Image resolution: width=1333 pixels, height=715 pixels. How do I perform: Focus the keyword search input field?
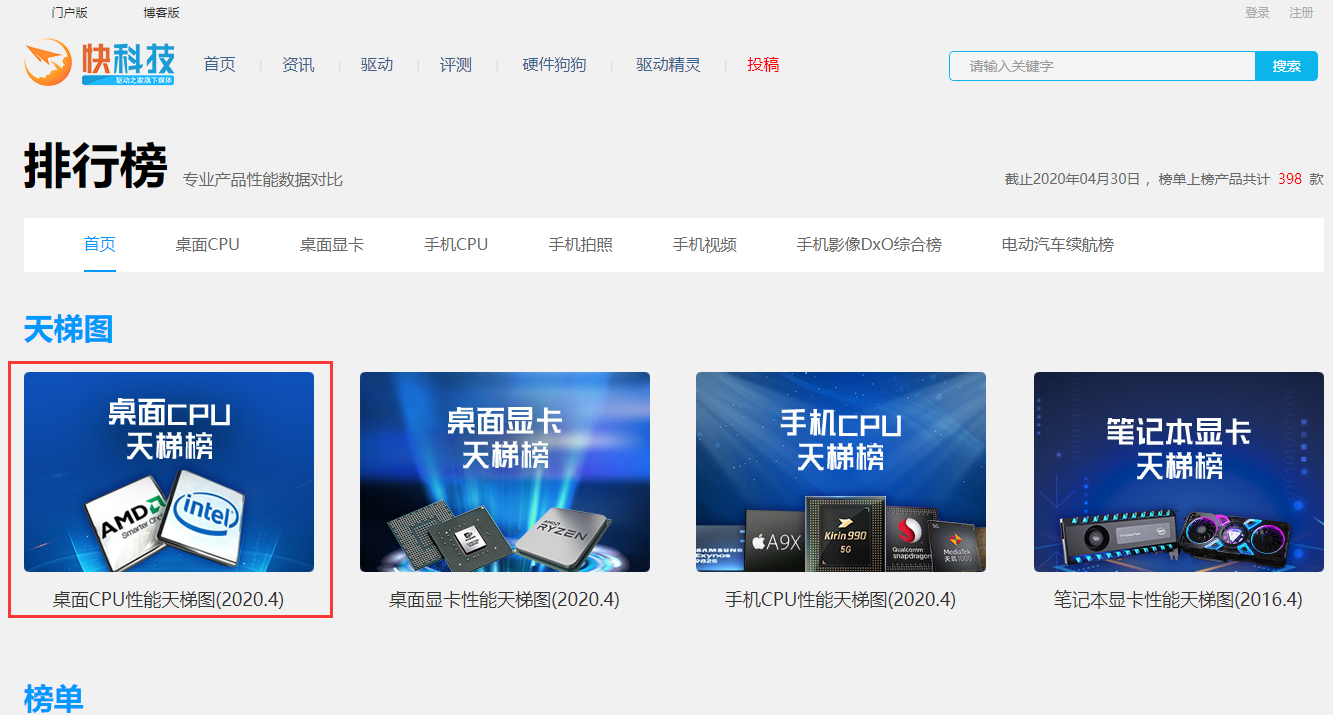[x=1101, y=66]
